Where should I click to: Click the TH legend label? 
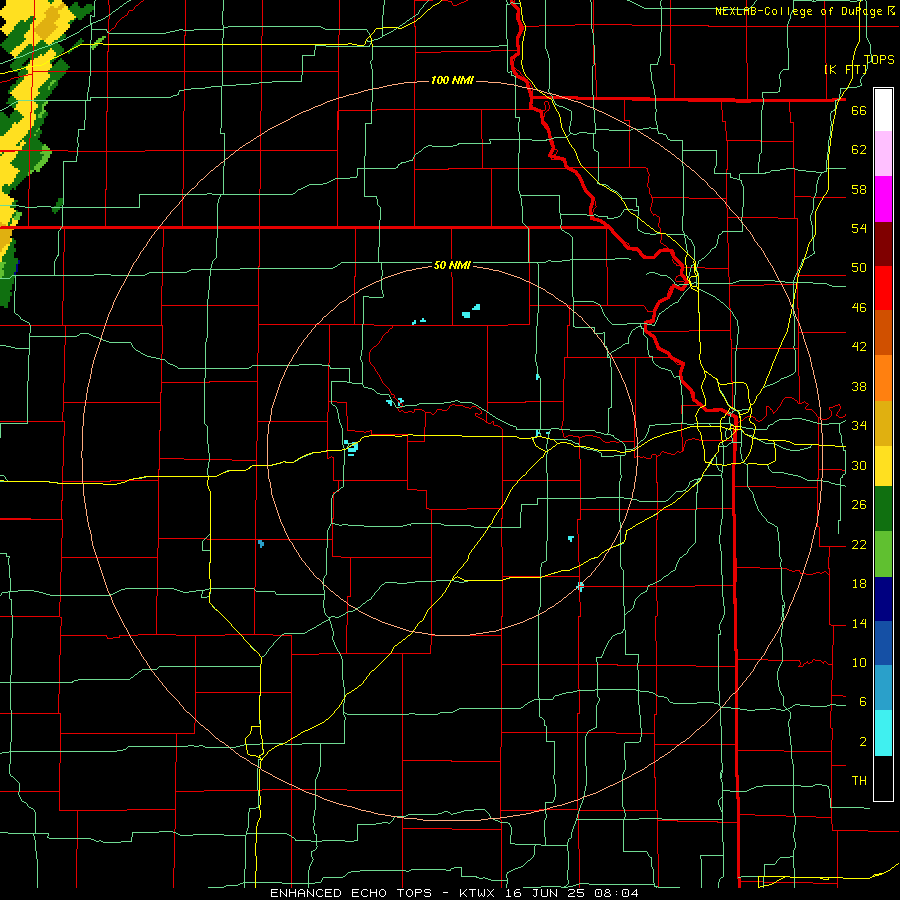(859, 781)
